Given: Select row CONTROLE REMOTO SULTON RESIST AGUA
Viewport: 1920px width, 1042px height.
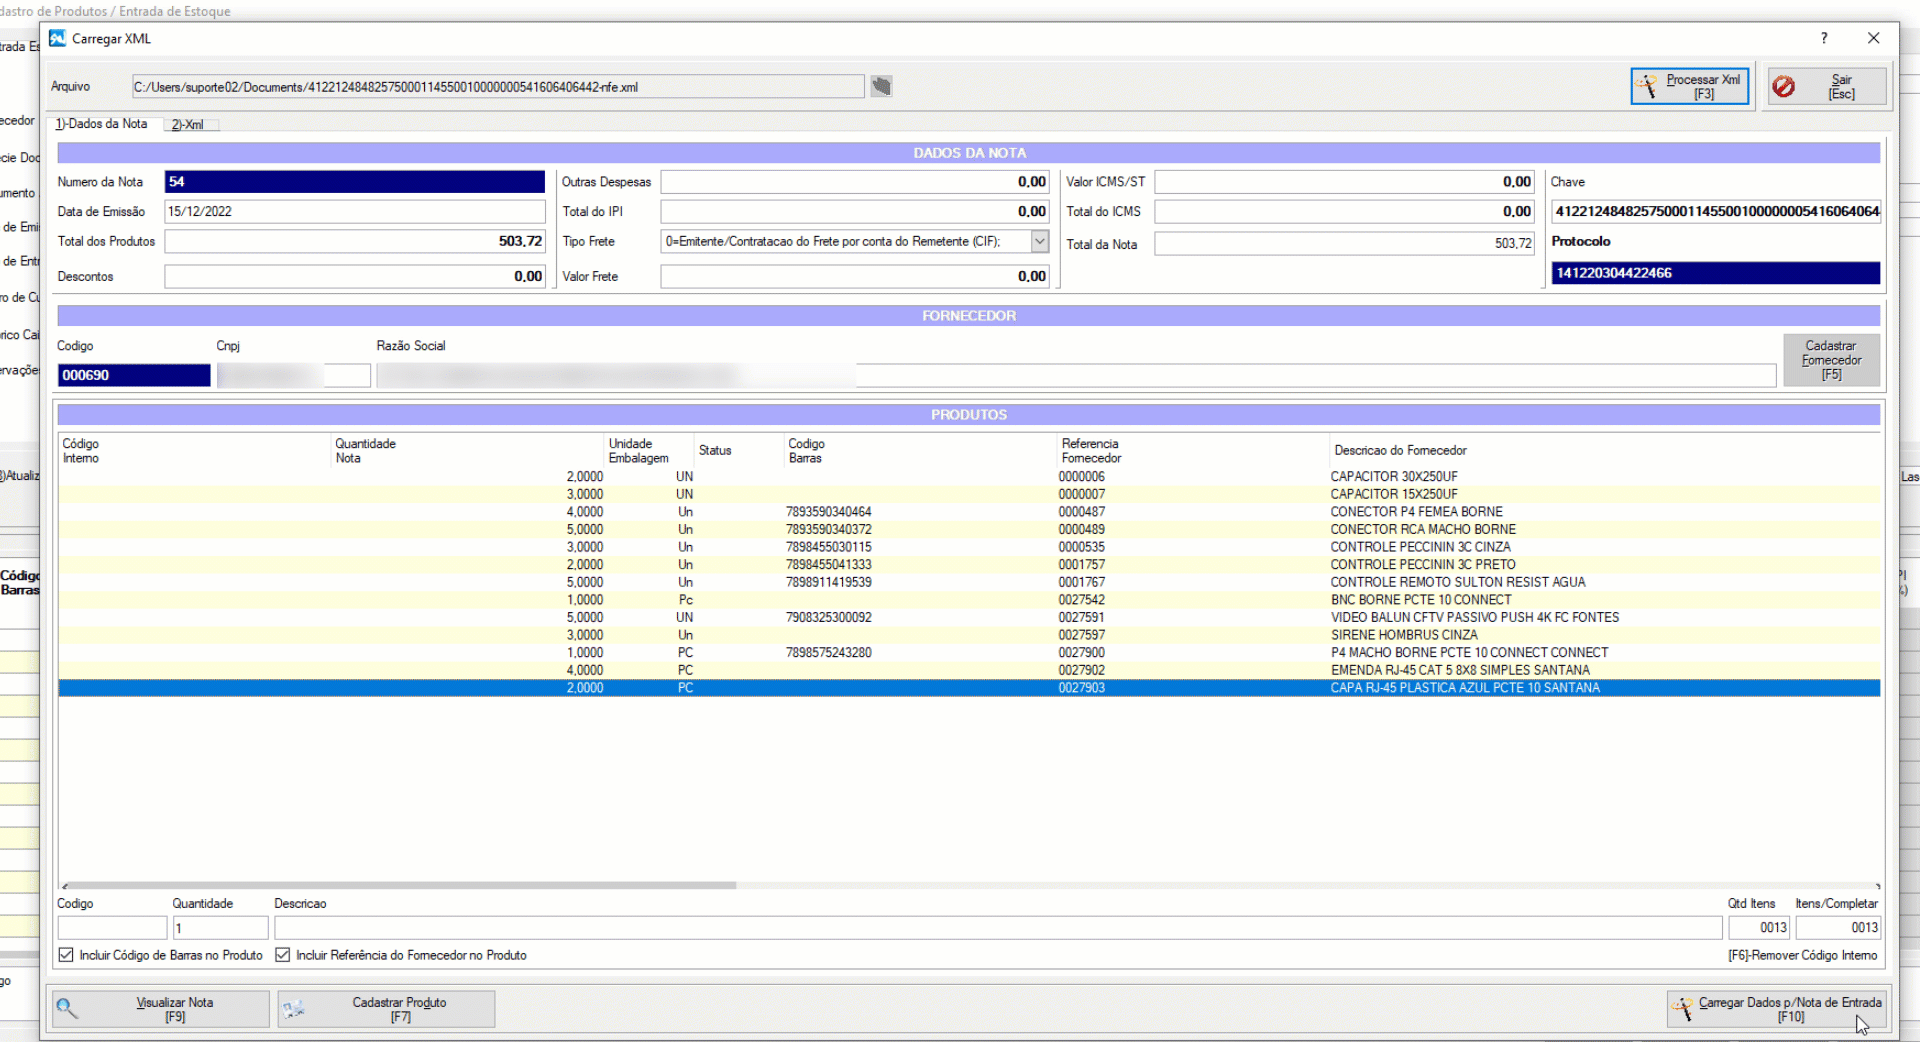Looking at the screenshot, I should click(x=969, y=582).
